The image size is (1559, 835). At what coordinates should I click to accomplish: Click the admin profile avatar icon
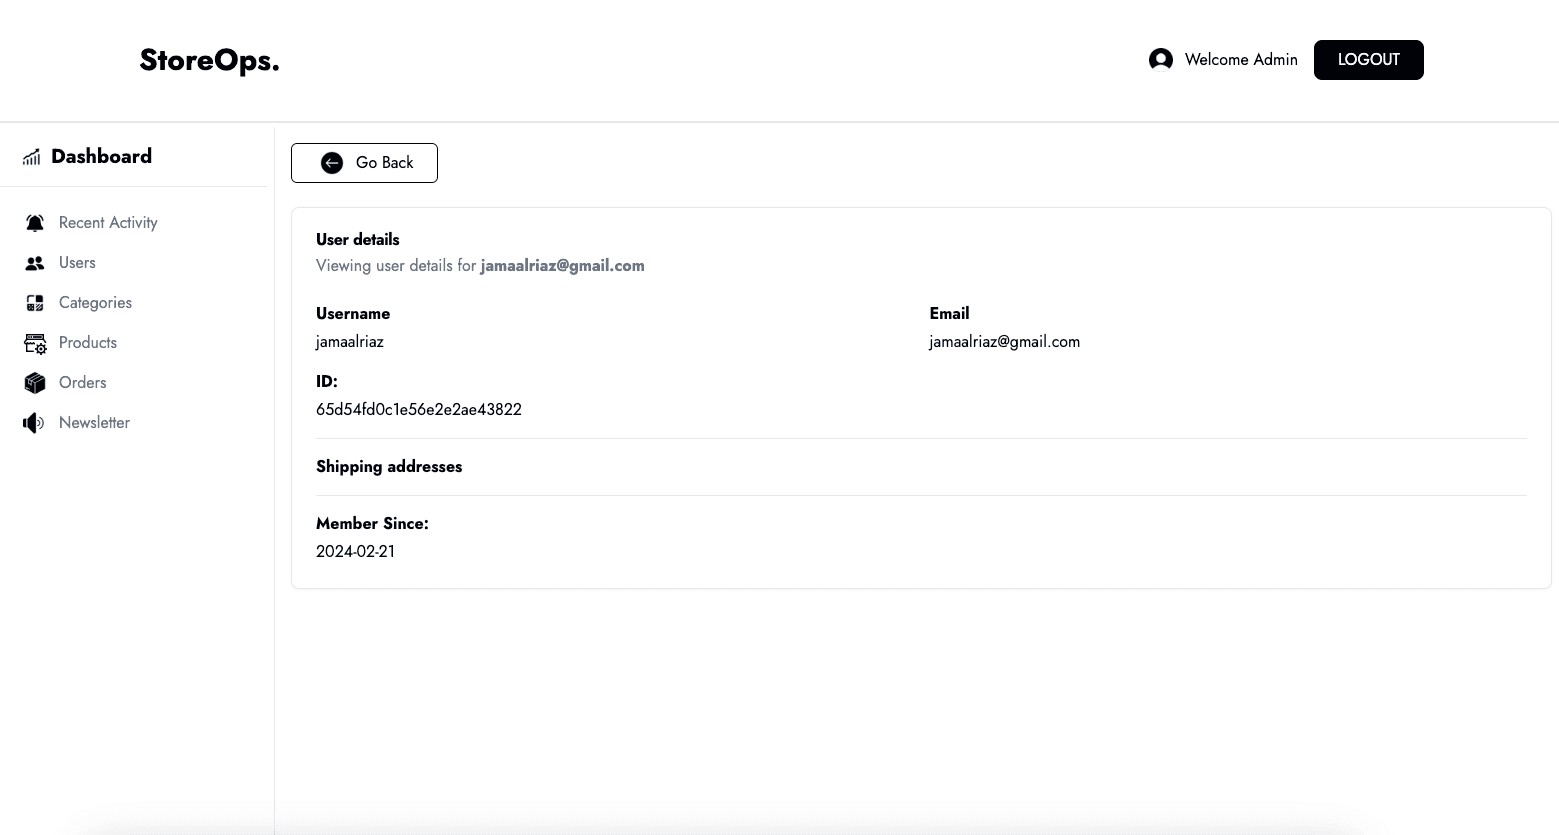pos(1160,60)
